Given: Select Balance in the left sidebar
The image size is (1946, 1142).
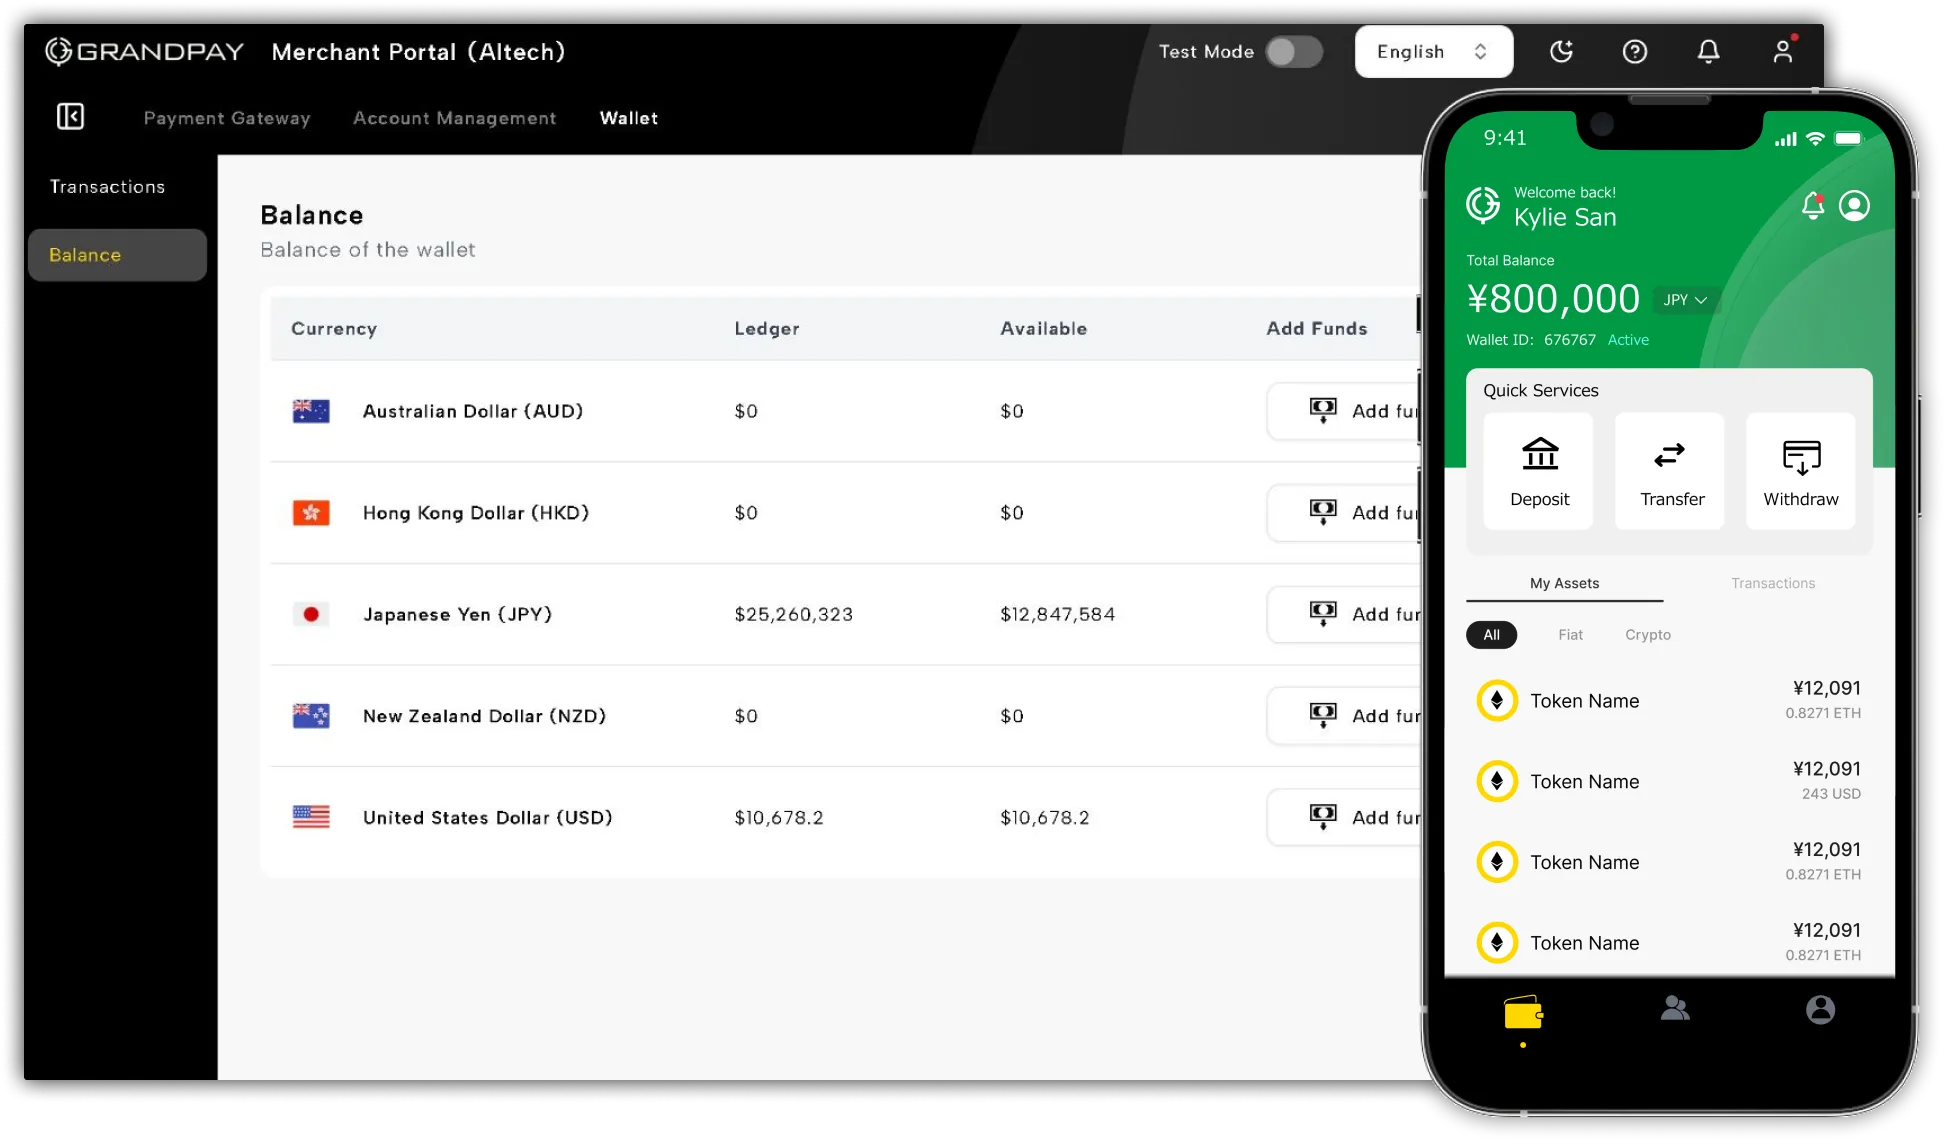Looking at the screenshot, I should [x=117, y=255].
